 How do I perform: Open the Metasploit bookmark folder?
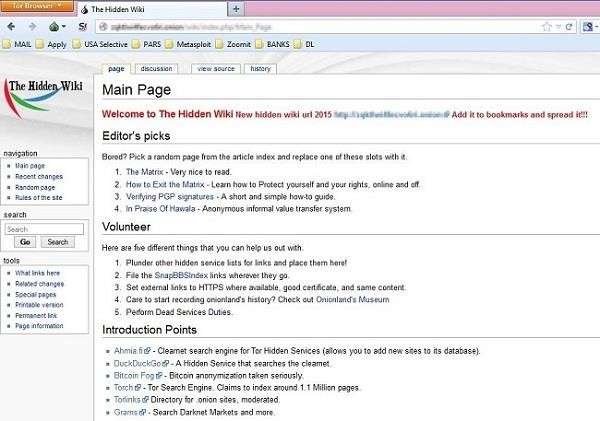coord(188,44)
